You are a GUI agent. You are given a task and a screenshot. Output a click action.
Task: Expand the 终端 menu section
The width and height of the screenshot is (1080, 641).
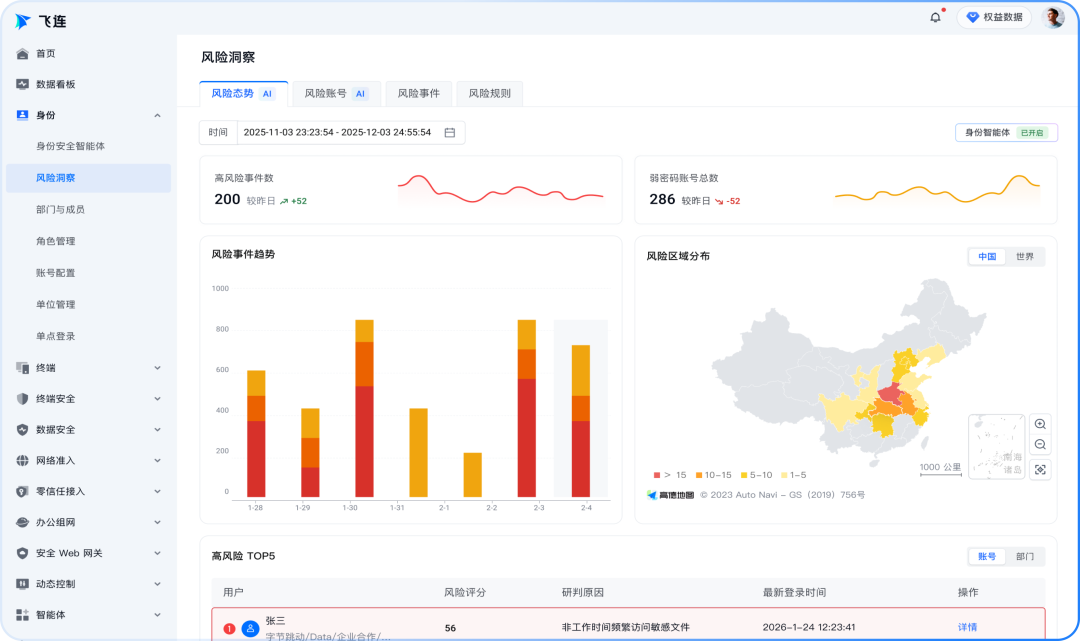(157, 368)
